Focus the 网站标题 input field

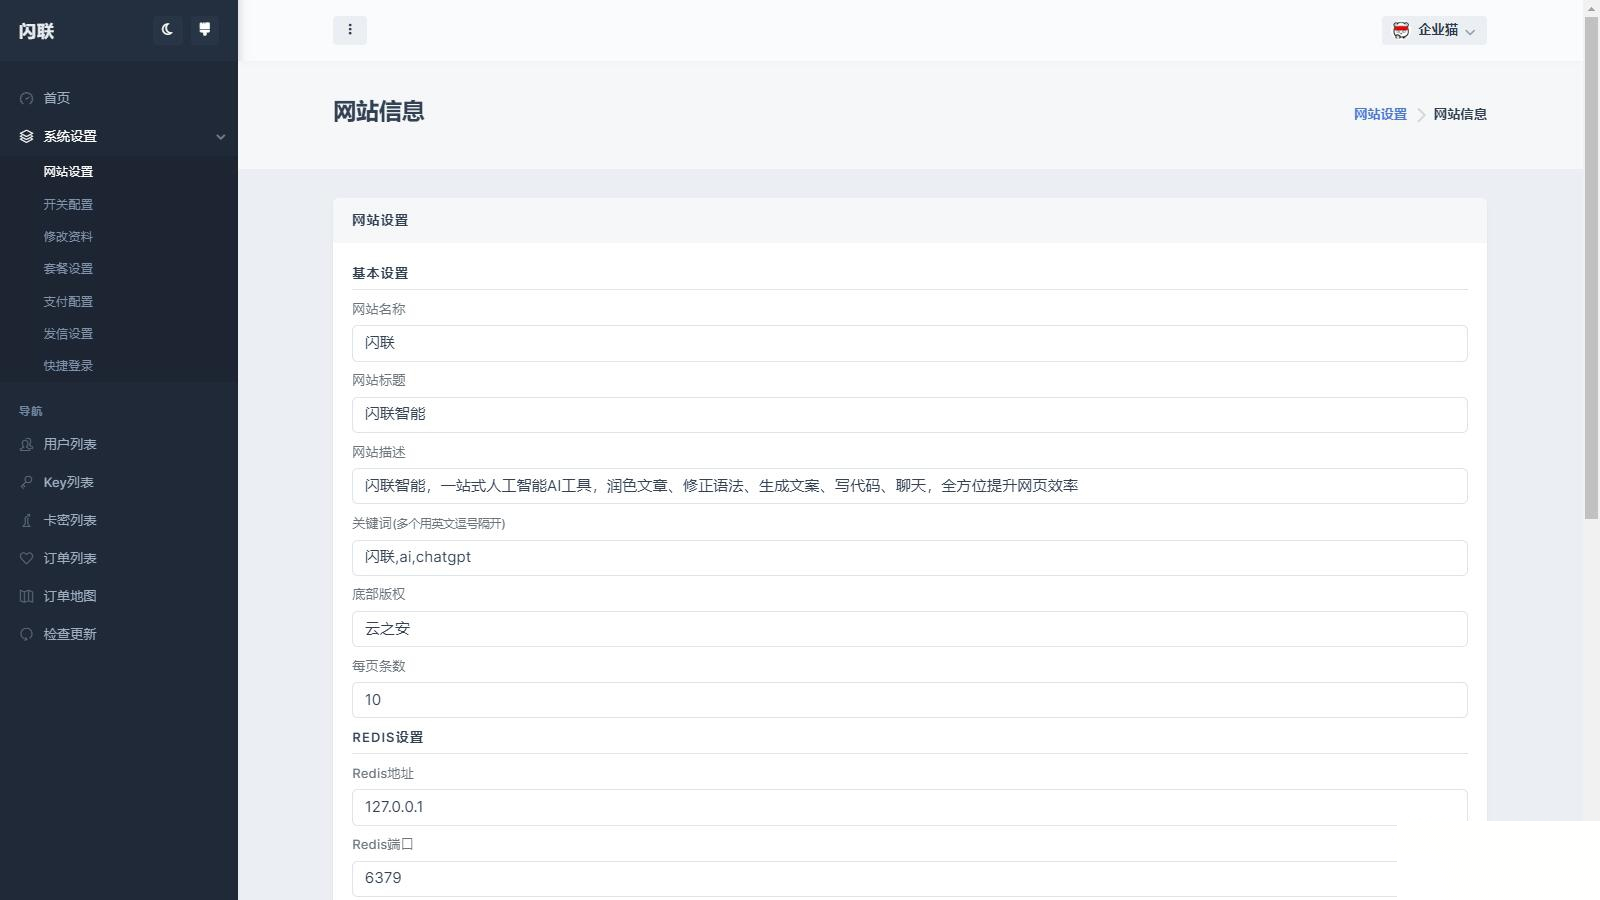coord(910,415)
